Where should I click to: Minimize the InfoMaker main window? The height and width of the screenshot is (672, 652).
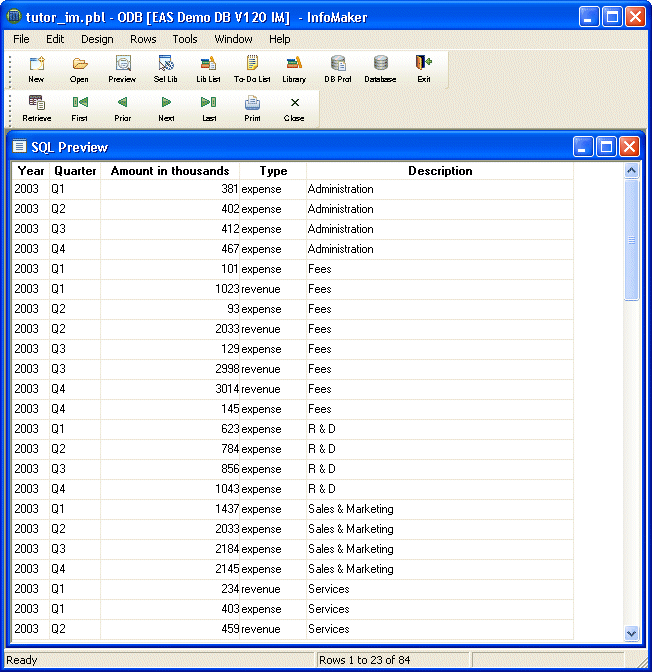pyautogui.click(x=589, y=17)
